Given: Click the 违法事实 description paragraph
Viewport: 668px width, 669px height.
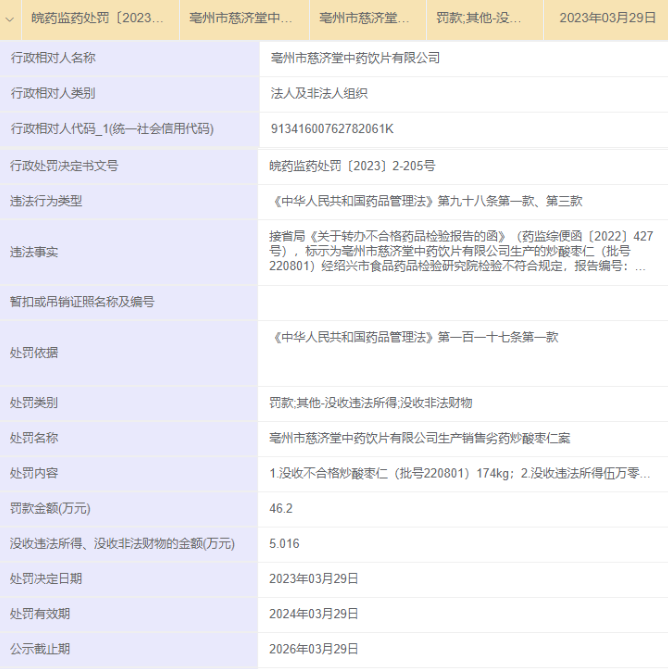Looking at the screenshot, I should (x=461, y=251).
